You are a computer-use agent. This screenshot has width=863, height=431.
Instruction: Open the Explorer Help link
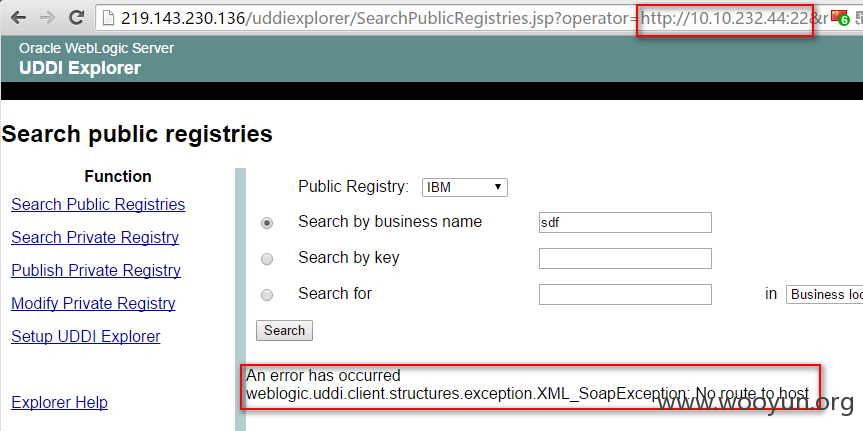pos(59,402)
